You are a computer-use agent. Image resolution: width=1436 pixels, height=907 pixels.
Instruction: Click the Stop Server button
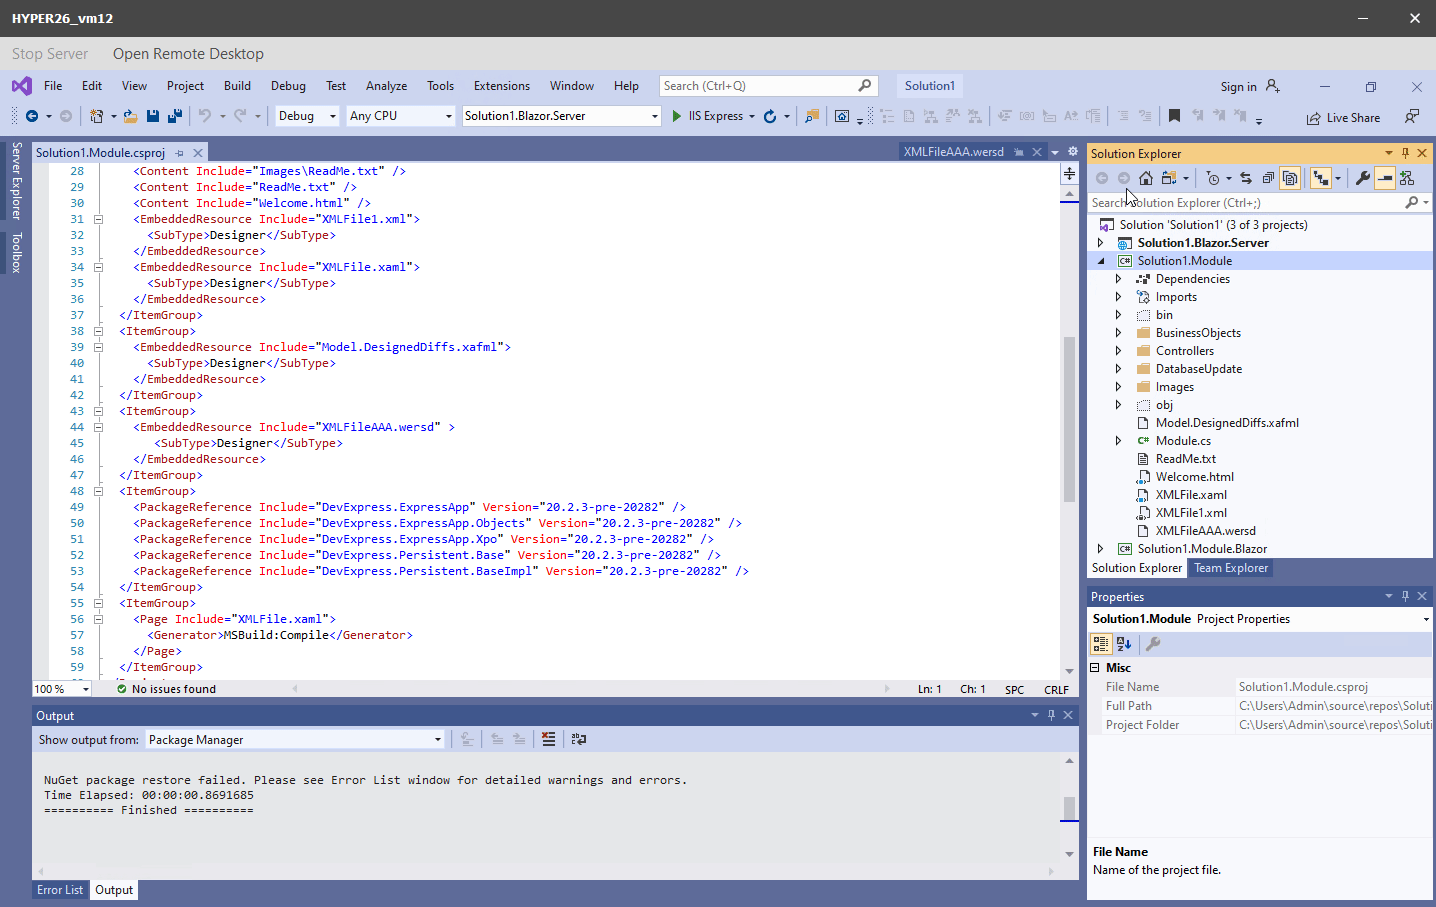(49, 53)
